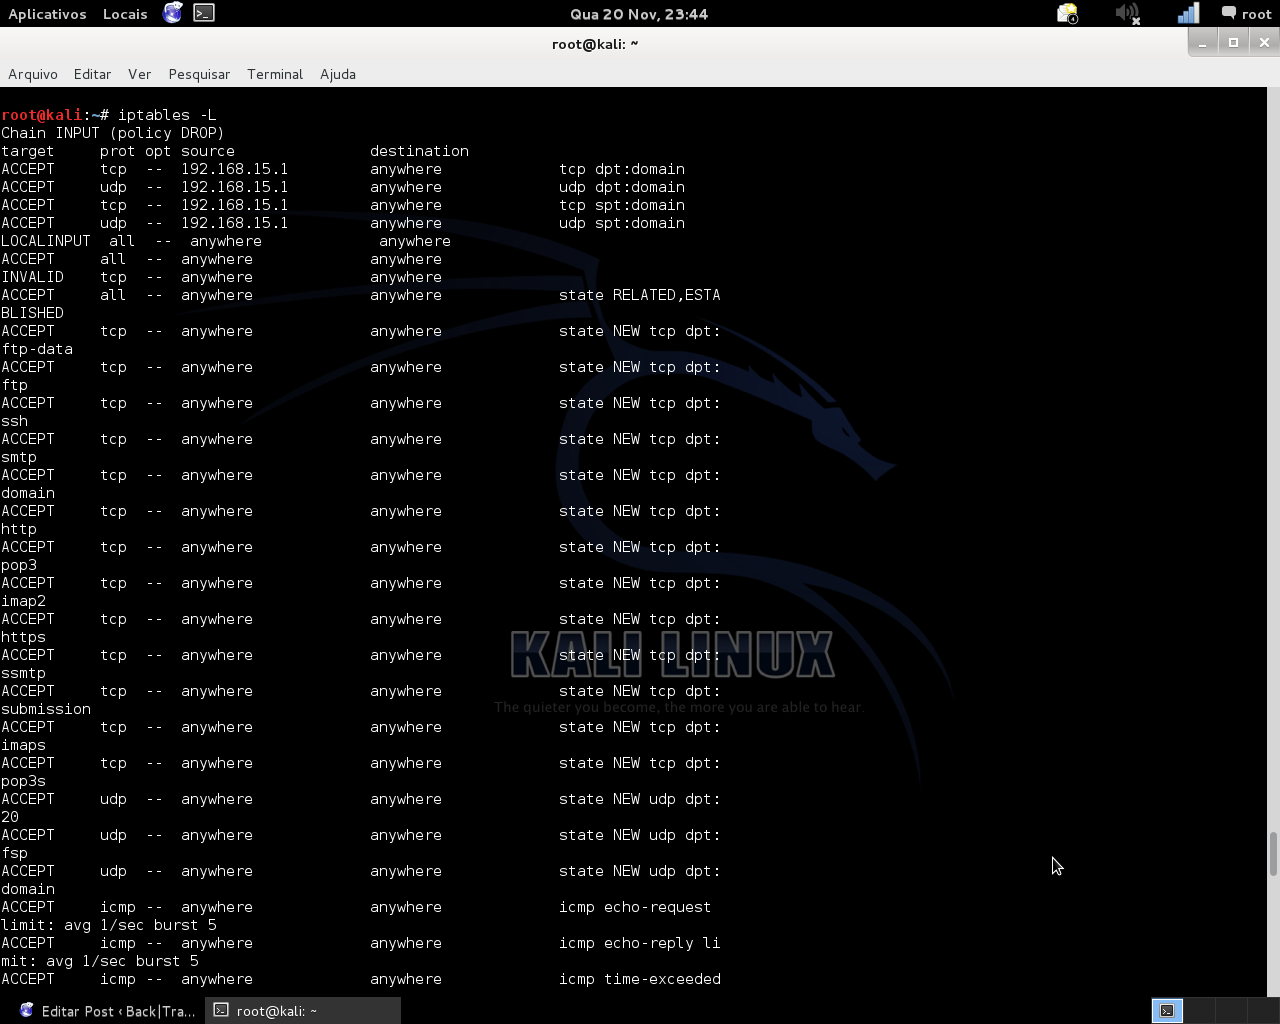Click the 'LOCALINPUT' target text
Viewport: 1280px width, 1024px height.
coord(46,241)
